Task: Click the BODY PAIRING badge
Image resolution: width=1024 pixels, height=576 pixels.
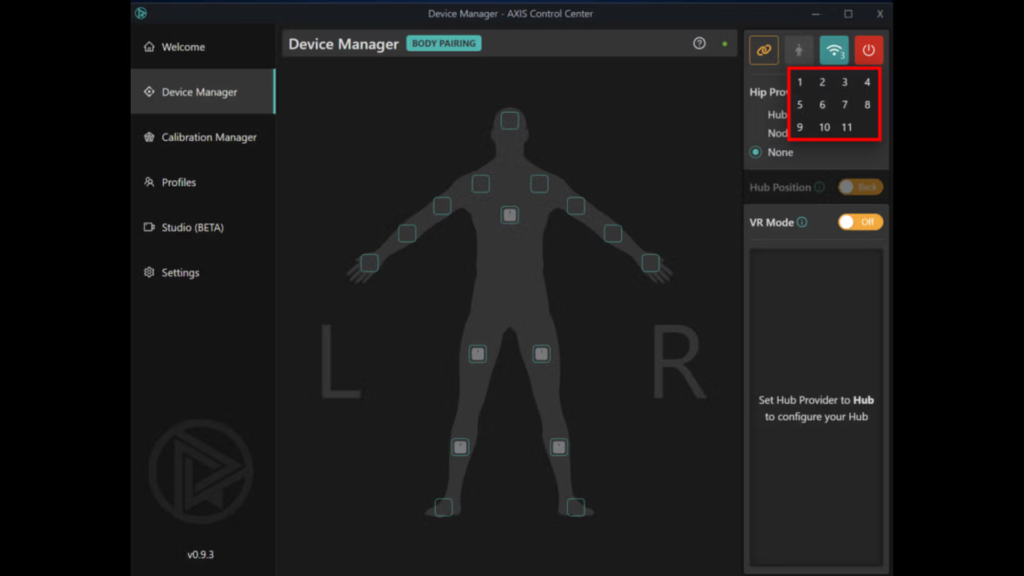Action: [444, 44]
